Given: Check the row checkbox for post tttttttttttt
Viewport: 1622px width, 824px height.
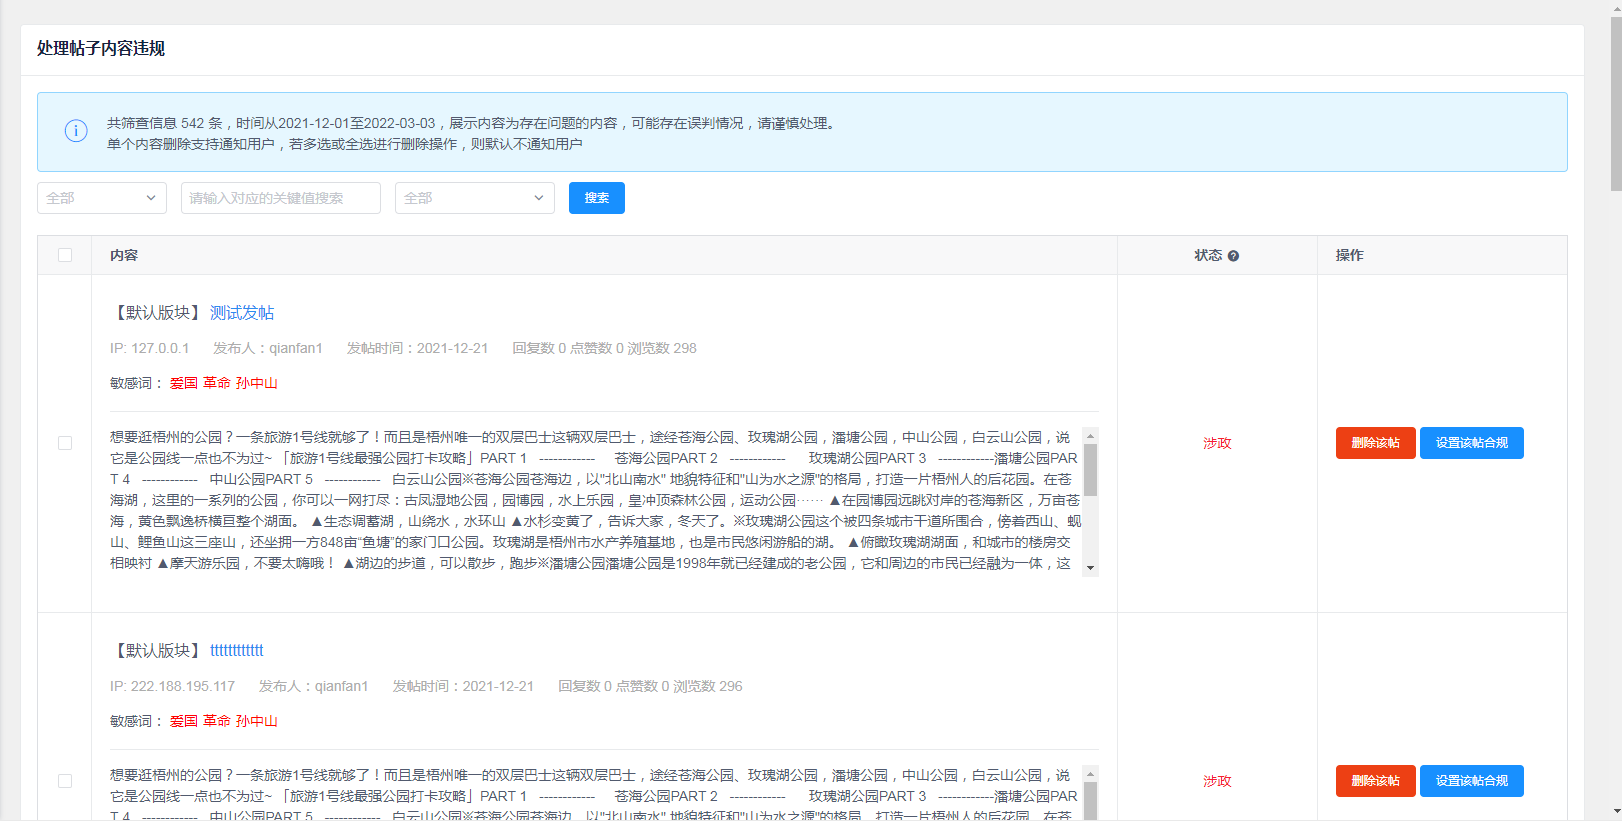Looking at the screenshot, I should [65, 781].
